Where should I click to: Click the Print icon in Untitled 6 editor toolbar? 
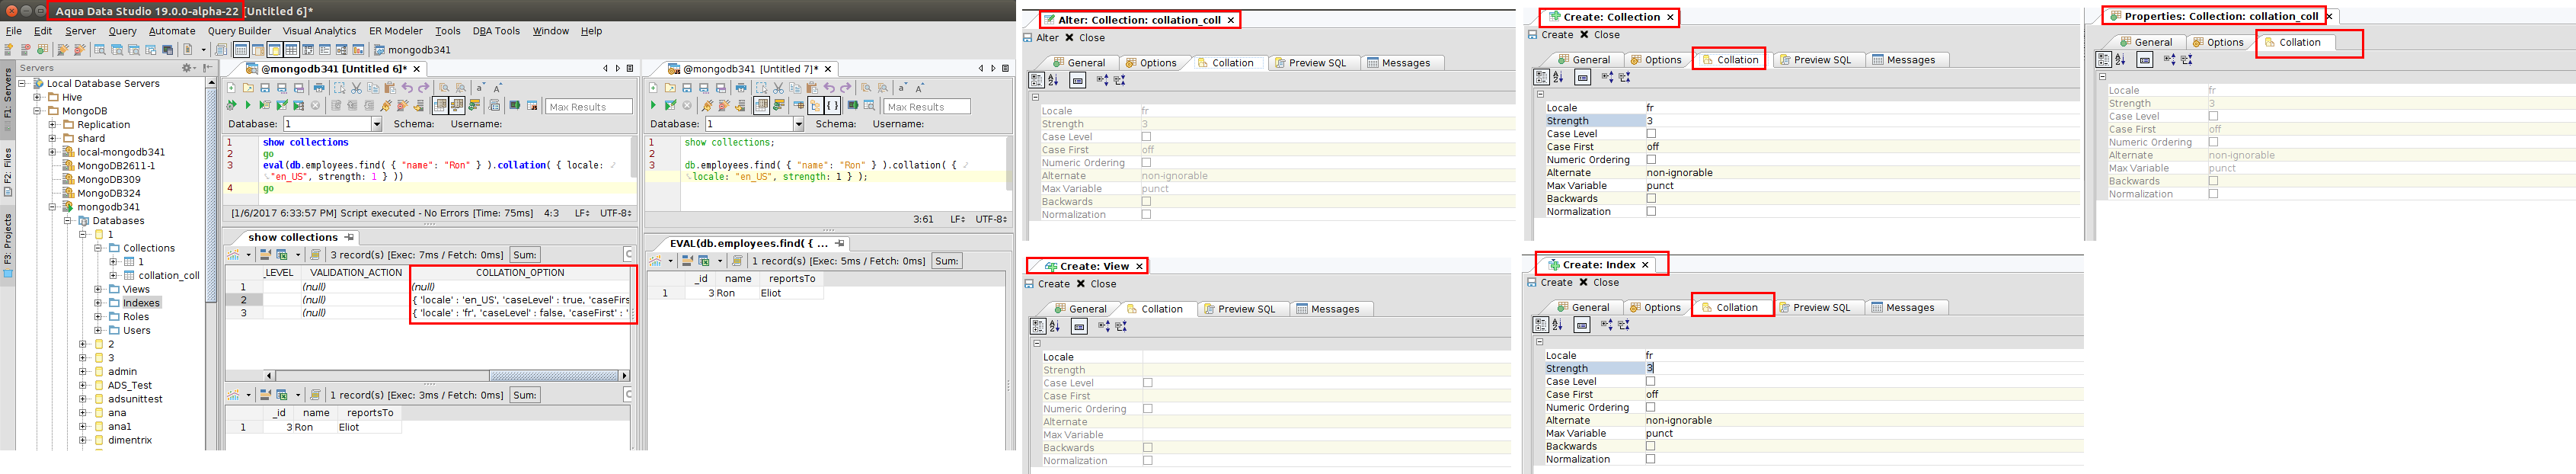point(319,88)
